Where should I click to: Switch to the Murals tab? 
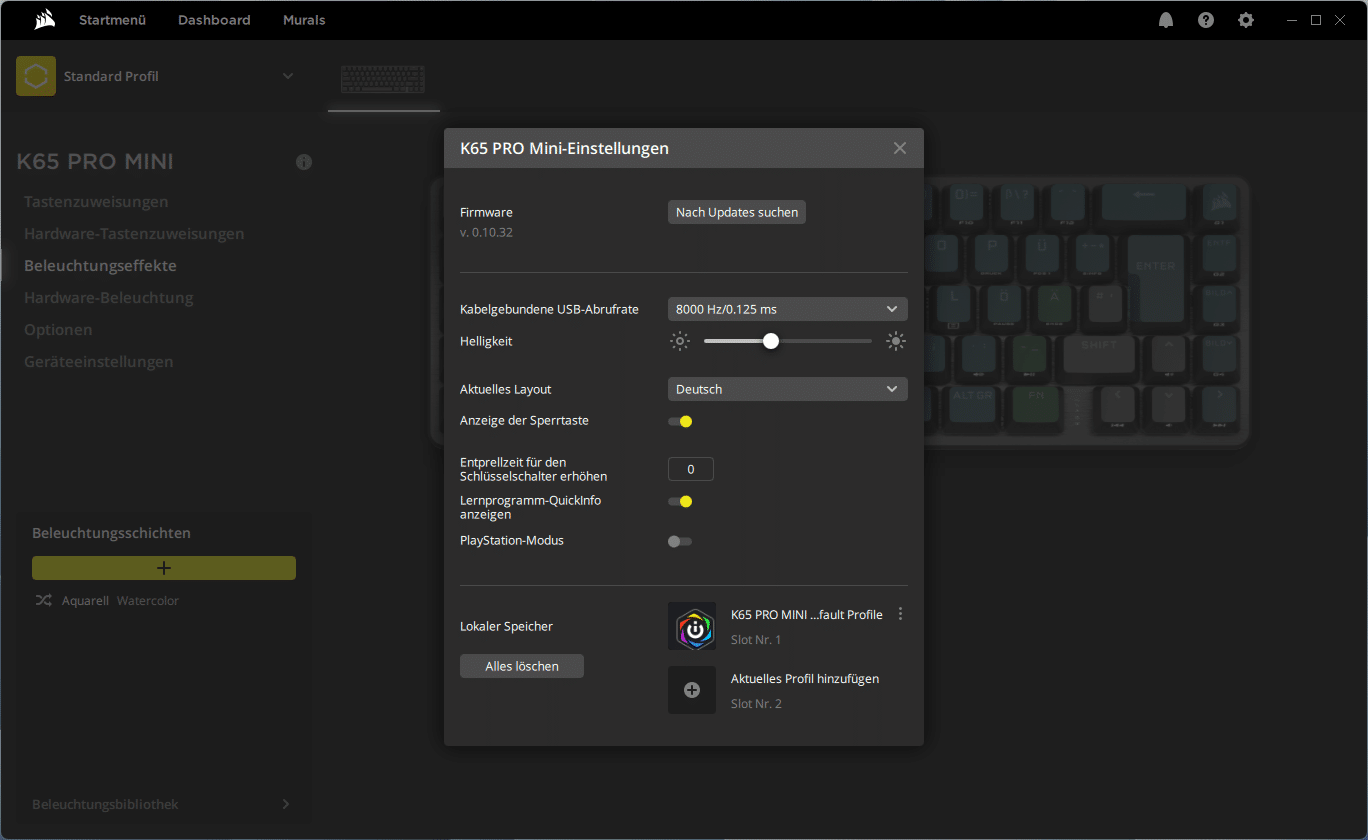(304, 20)
